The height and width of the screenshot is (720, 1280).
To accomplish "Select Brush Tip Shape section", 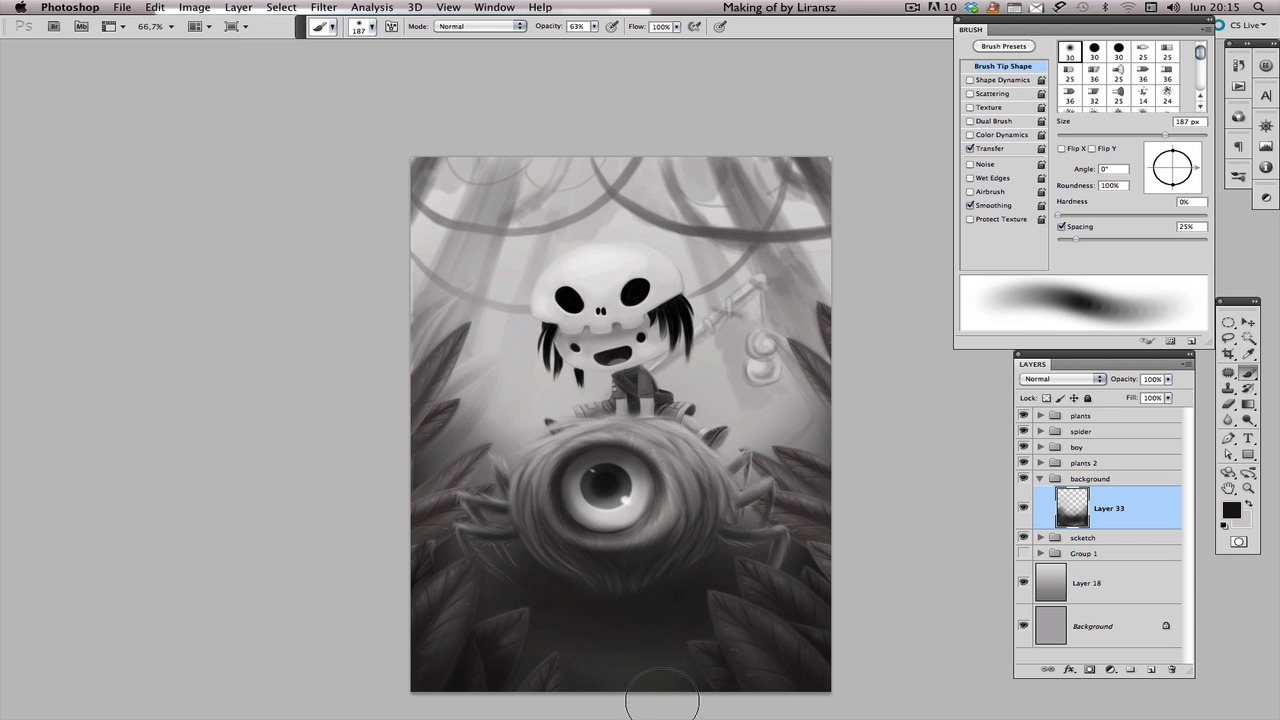I will tap(1003, 66).
